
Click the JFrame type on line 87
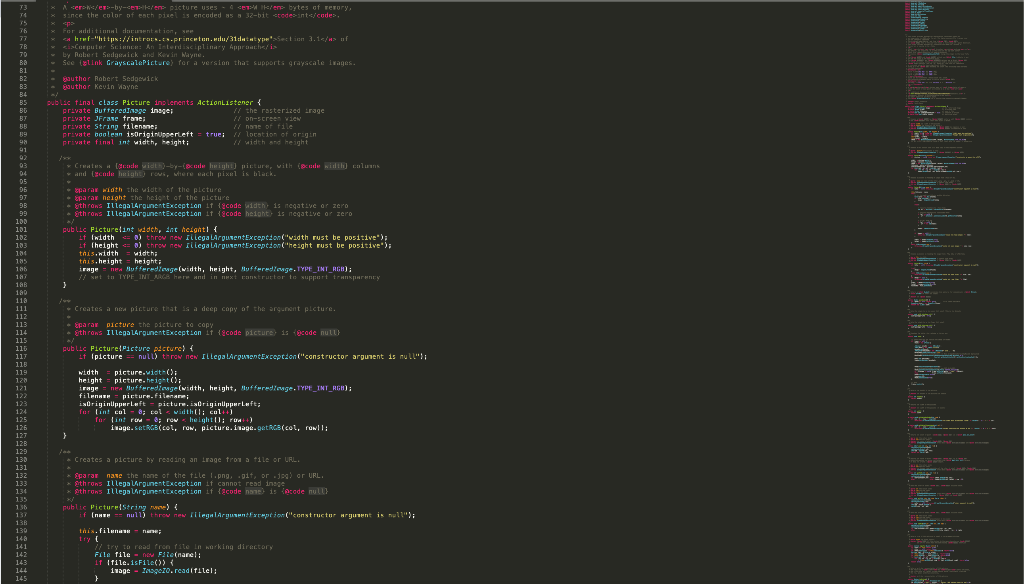click(106, 118)
